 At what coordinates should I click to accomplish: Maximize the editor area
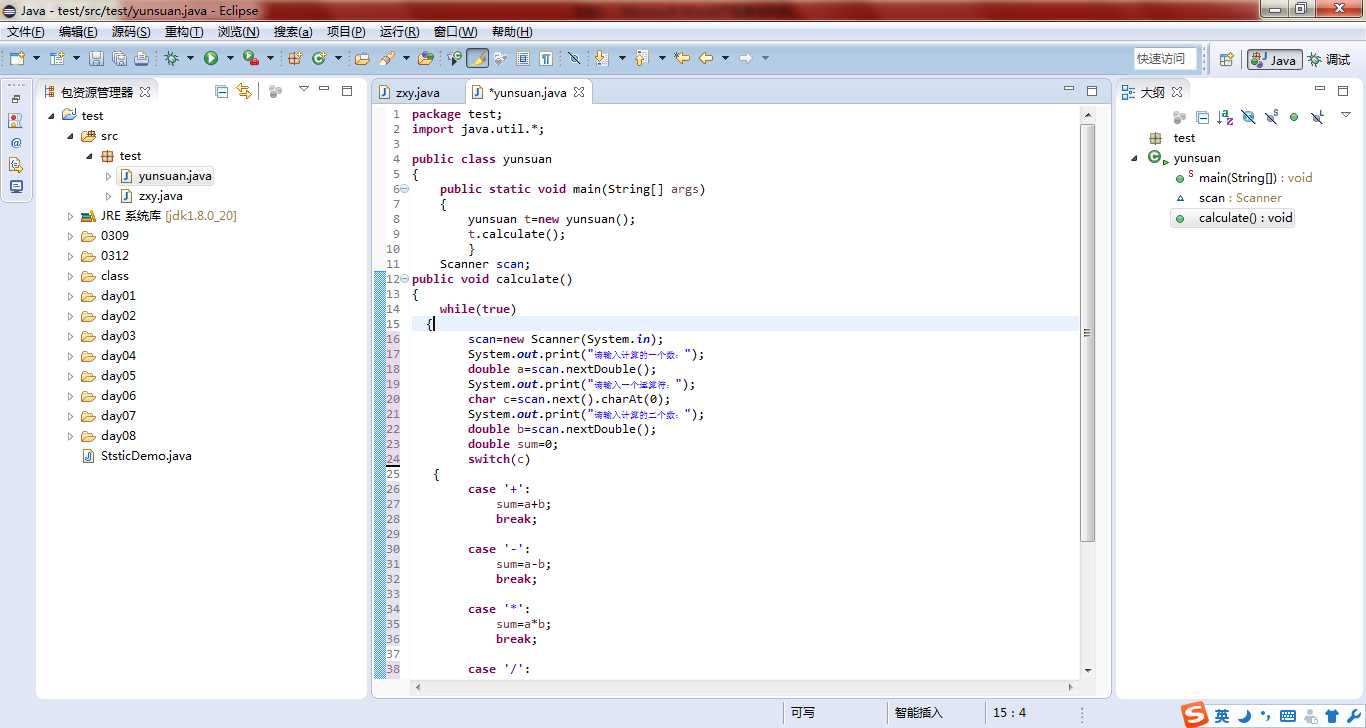[x=1092, y=90]
